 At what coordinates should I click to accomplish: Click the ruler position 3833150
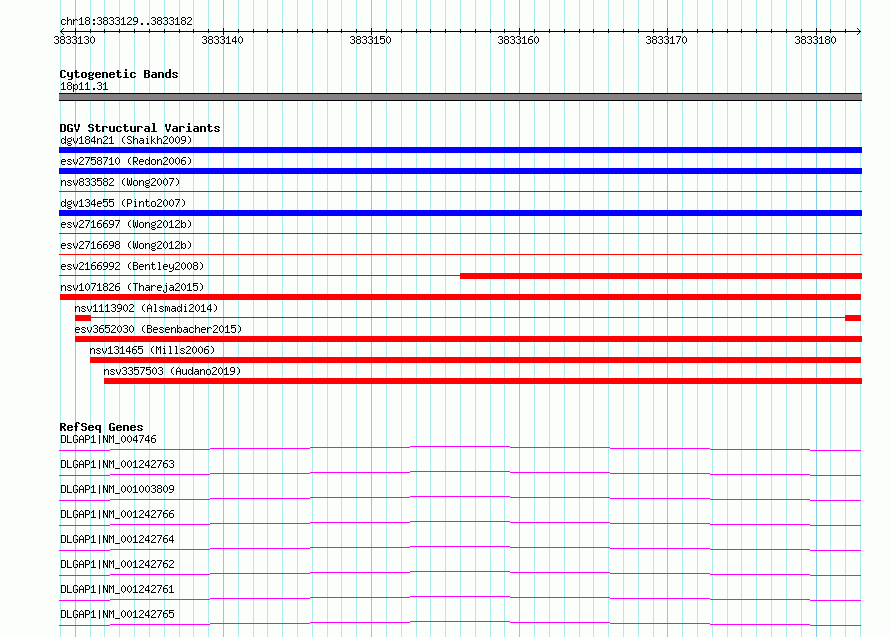[371, 40]
